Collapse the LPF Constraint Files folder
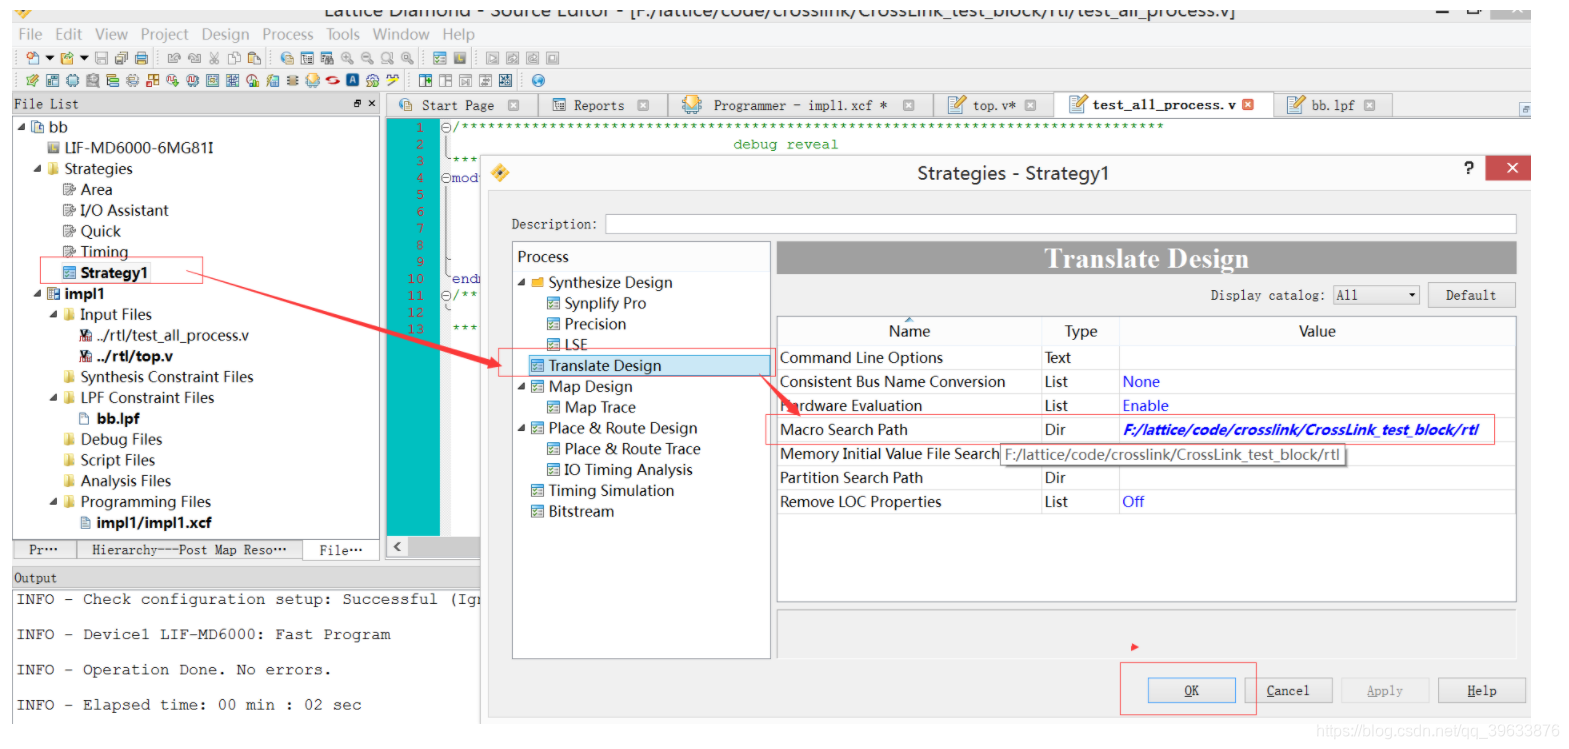The image size is (1569, 749). point(54,398)
